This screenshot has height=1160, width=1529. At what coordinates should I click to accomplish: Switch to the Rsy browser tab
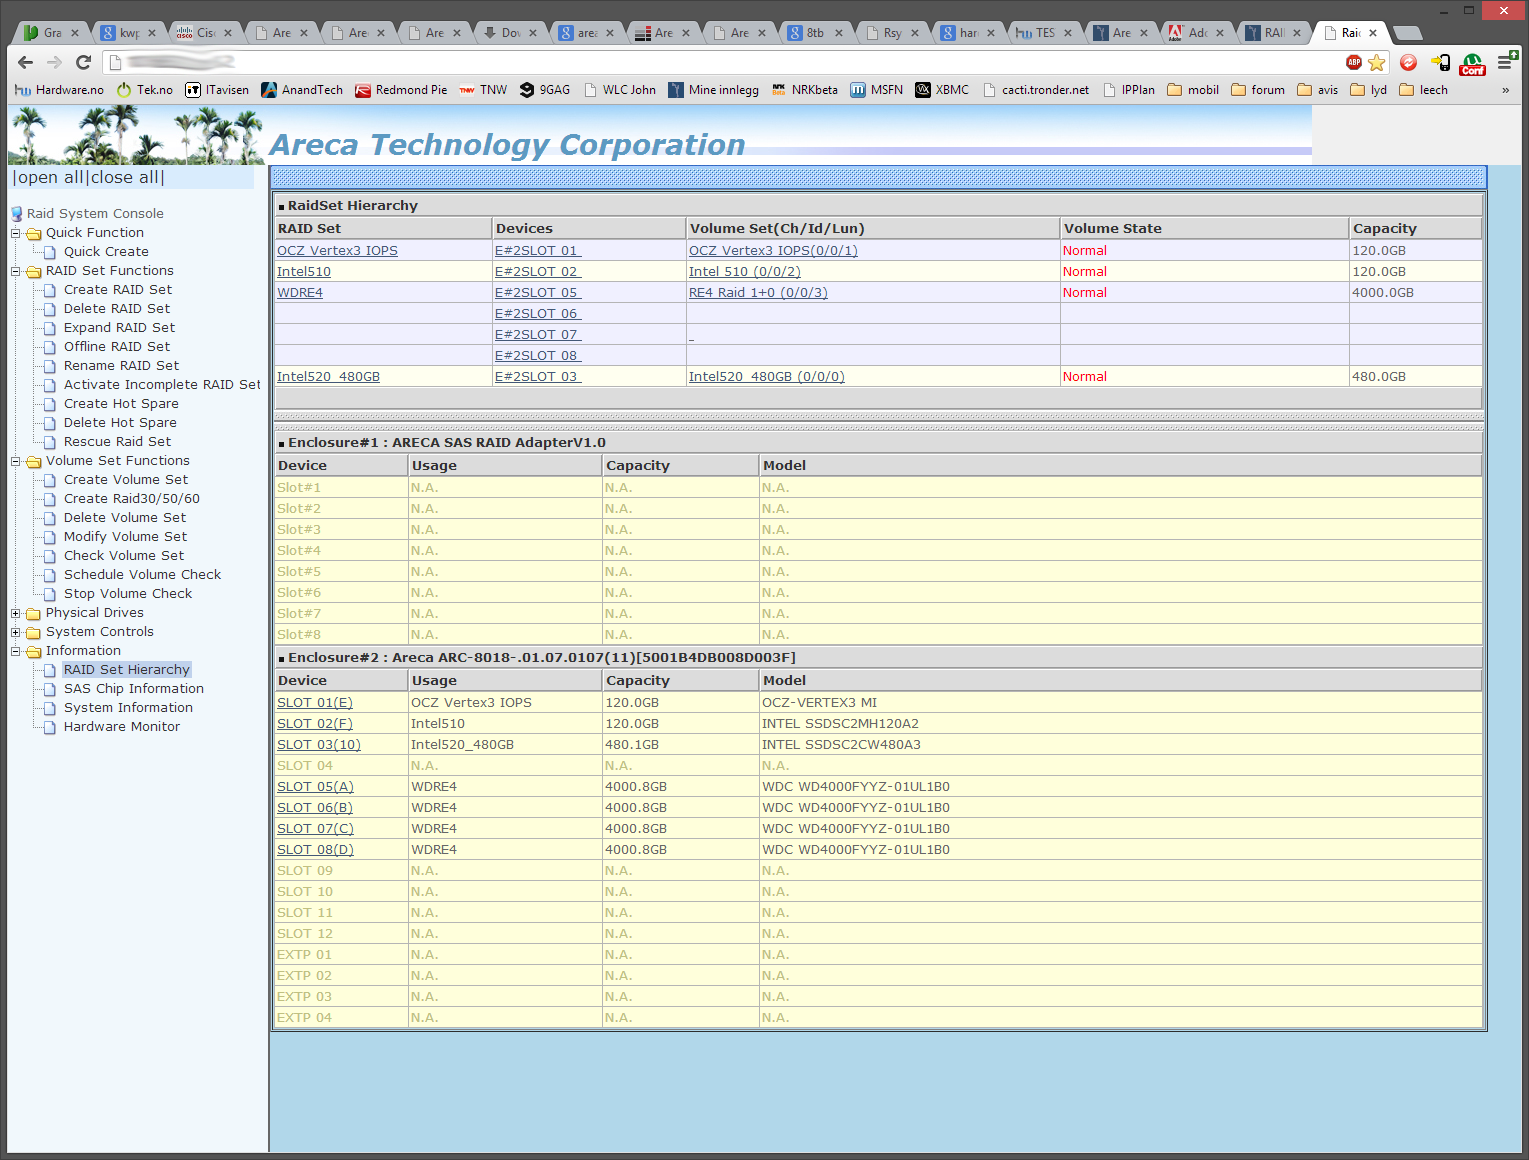(x=891, y=33)
